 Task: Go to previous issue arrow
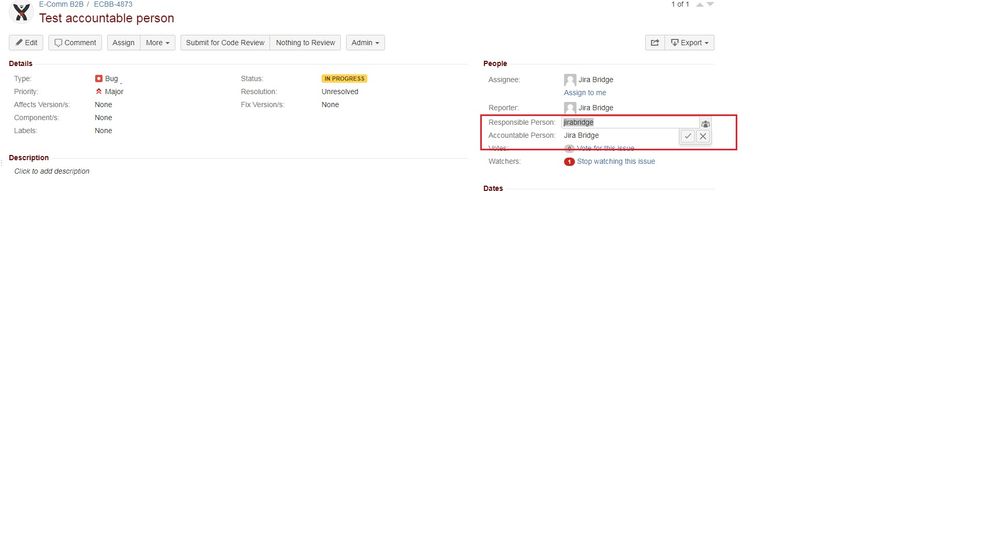700,4
